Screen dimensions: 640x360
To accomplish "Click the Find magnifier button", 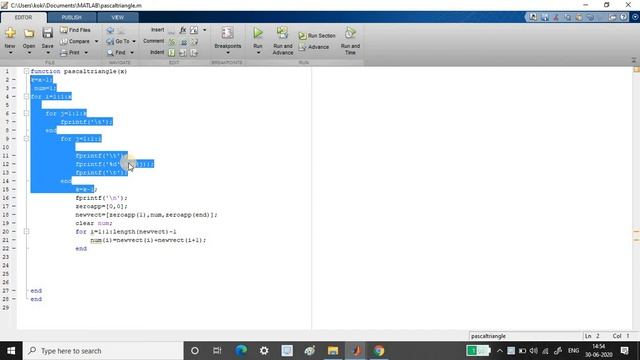I will coord(116,53).
